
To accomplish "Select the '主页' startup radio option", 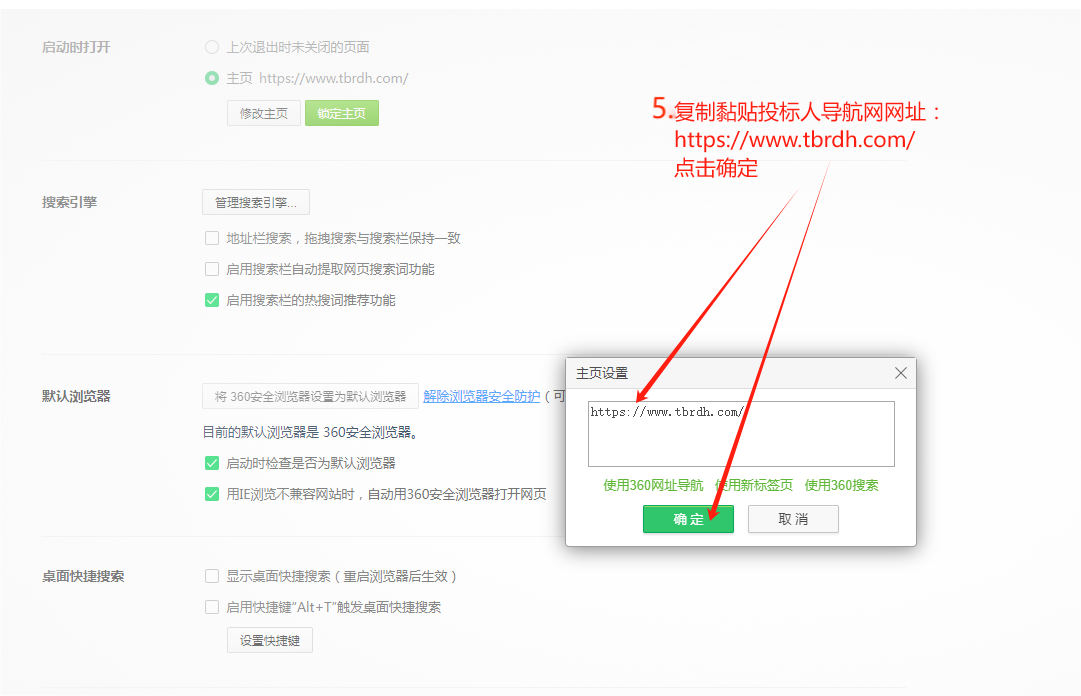I will coord(212,78).
